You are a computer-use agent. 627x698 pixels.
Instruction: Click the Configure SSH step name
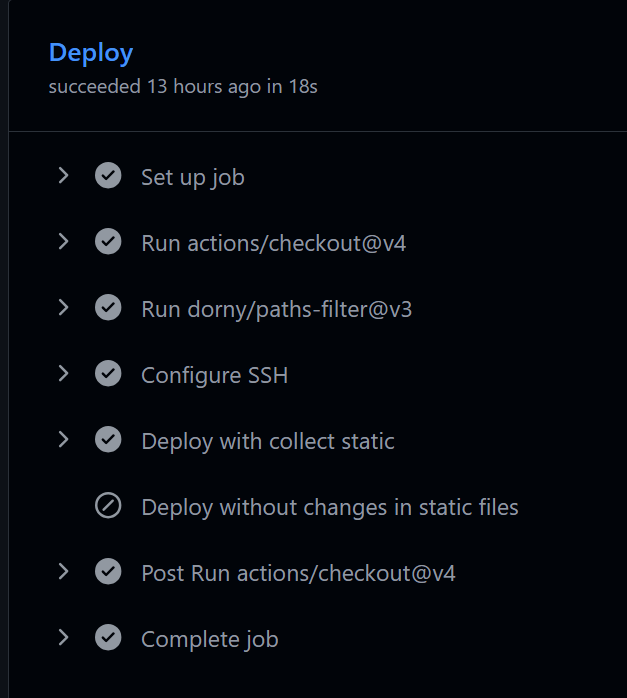[x=214, y=375]
